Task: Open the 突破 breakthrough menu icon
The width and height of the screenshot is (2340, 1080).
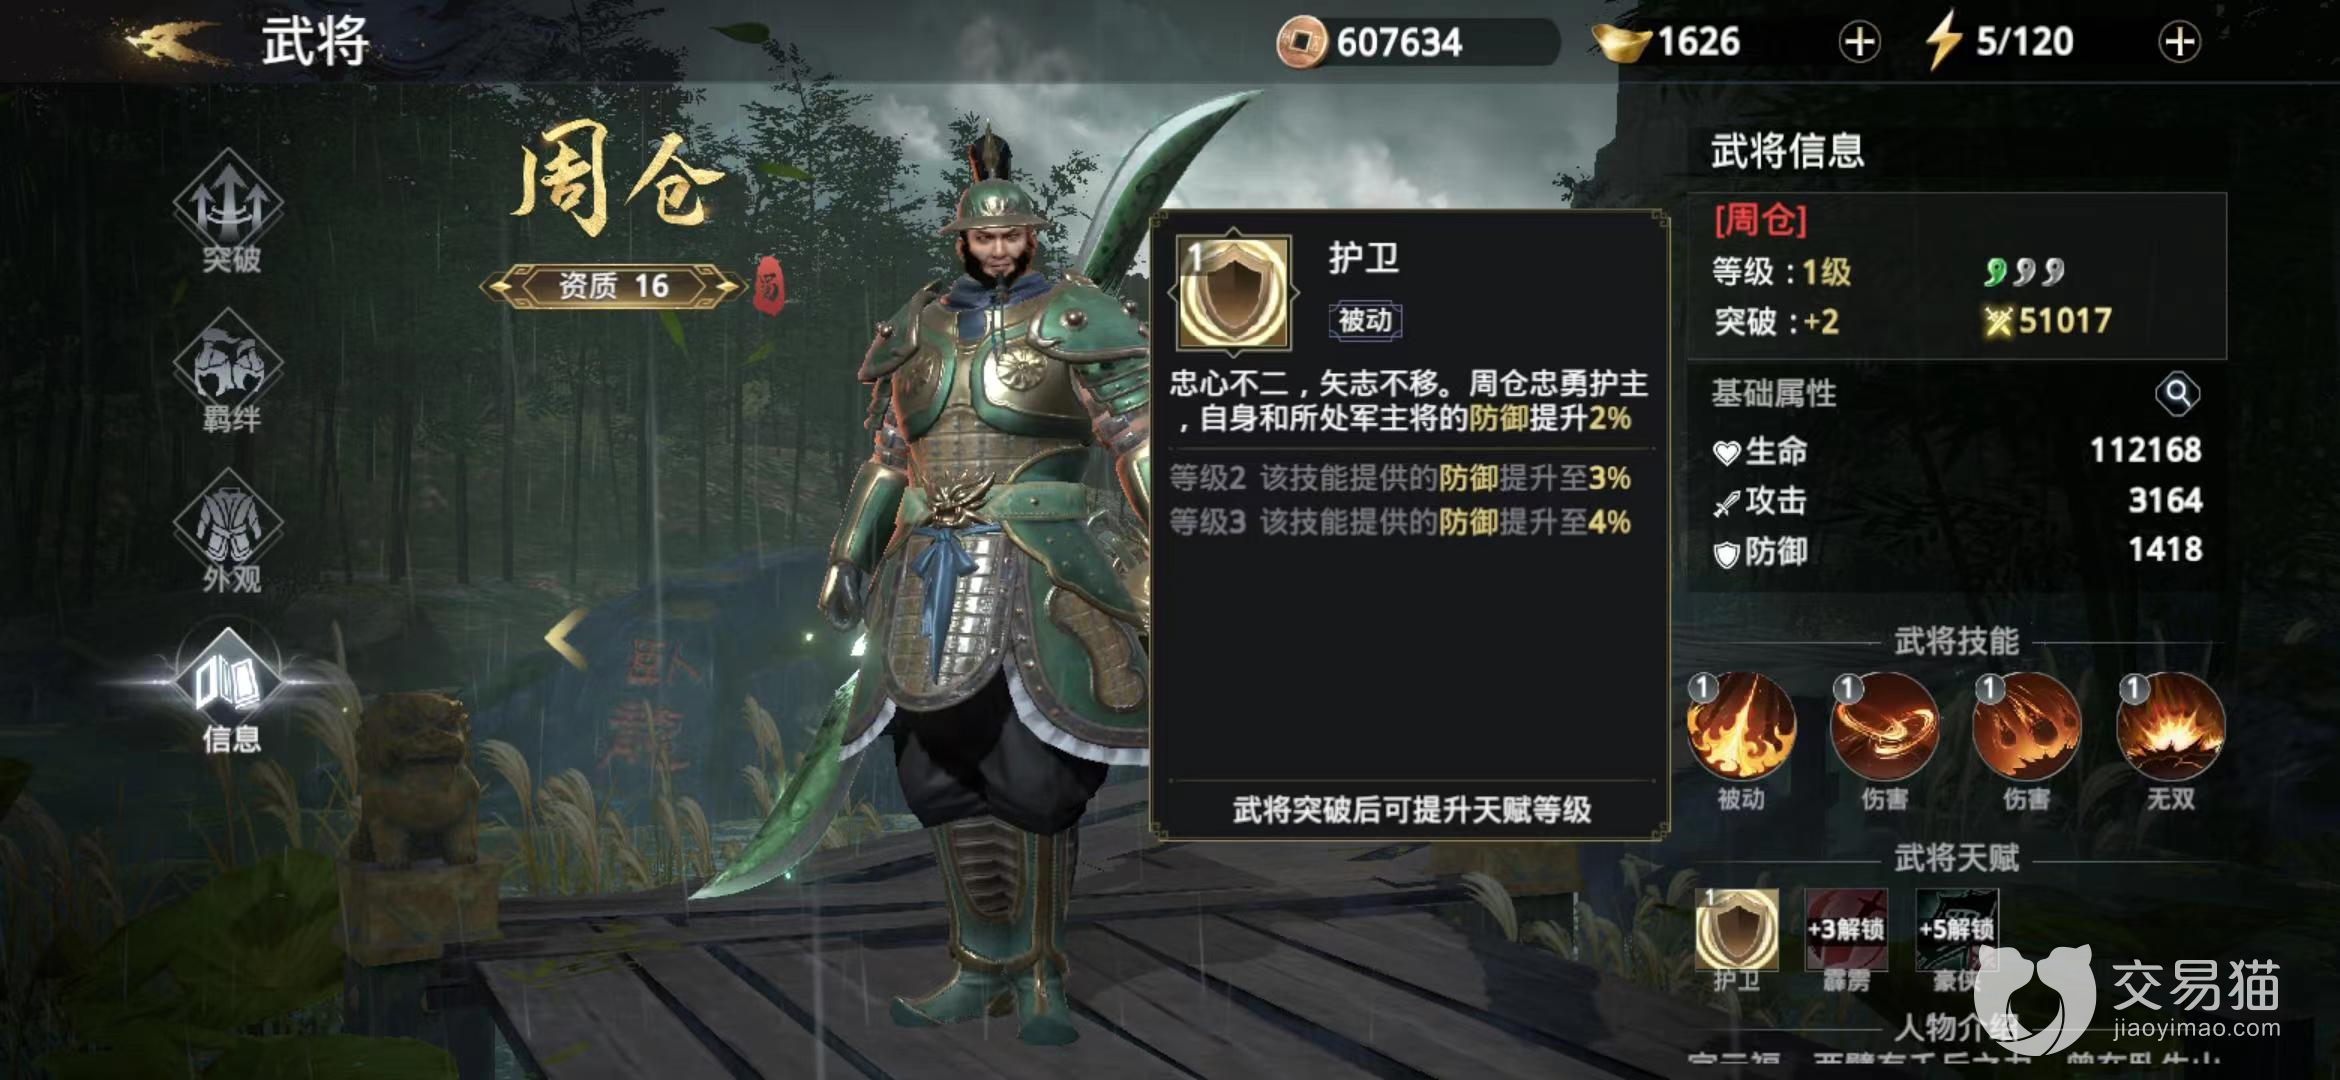Action: coord(230,212)
